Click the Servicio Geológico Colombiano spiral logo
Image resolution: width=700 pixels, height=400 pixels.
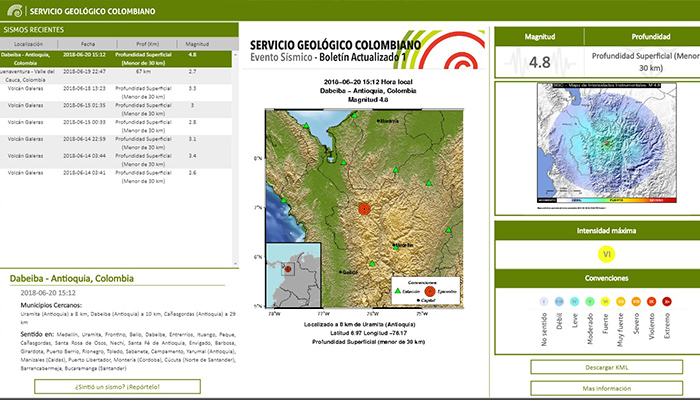point(13,10)
